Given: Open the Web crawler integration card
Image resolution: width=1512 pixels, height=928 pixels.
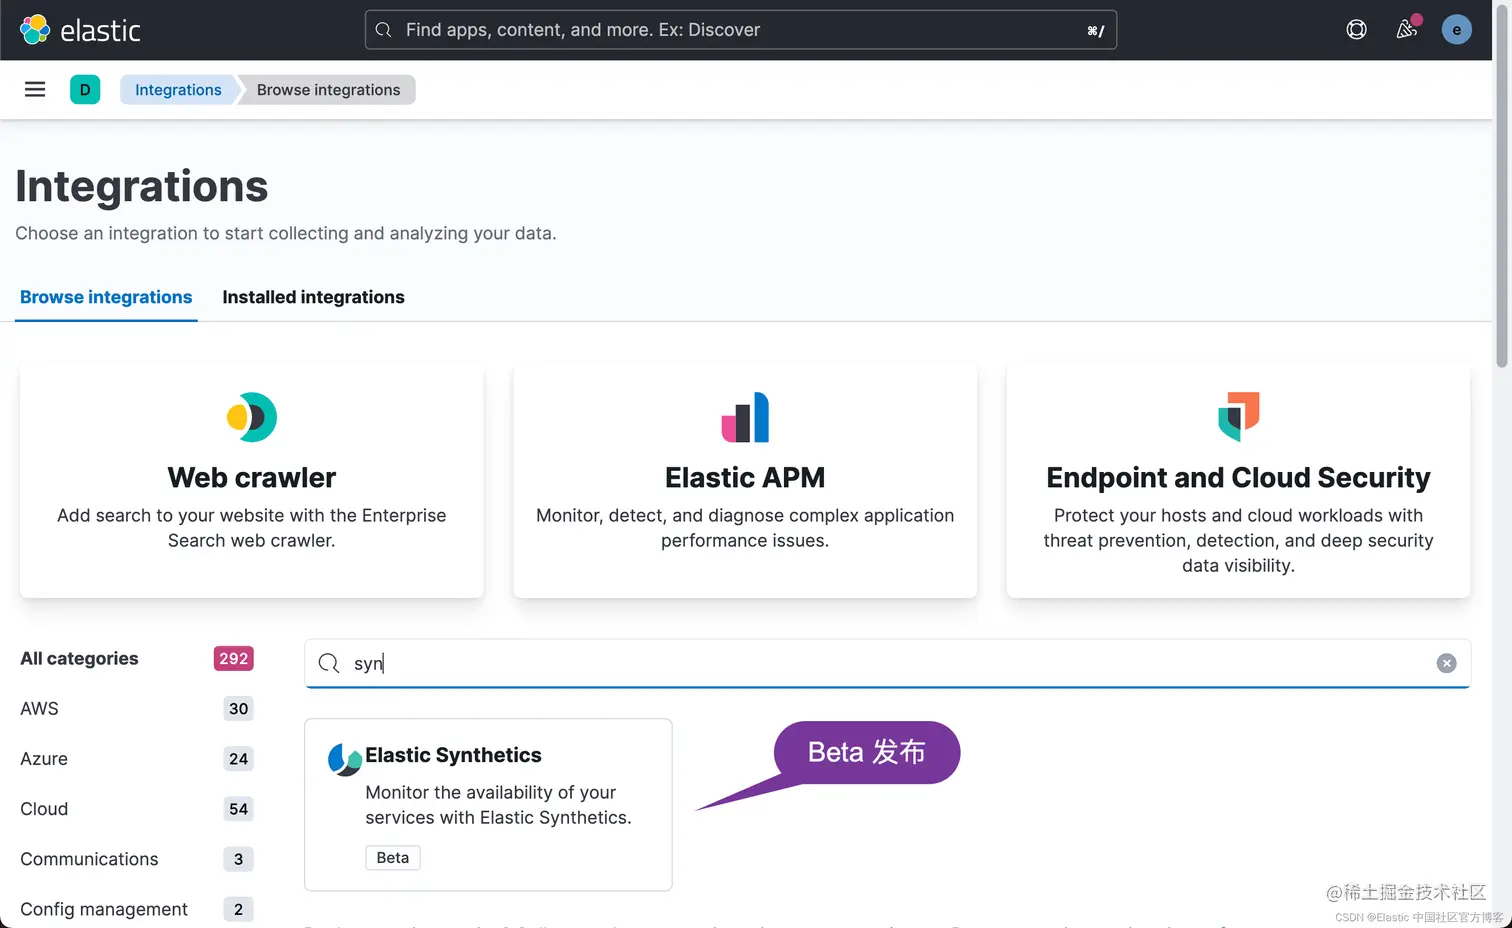Looking at the screenshot, I should tap(252, 481).
